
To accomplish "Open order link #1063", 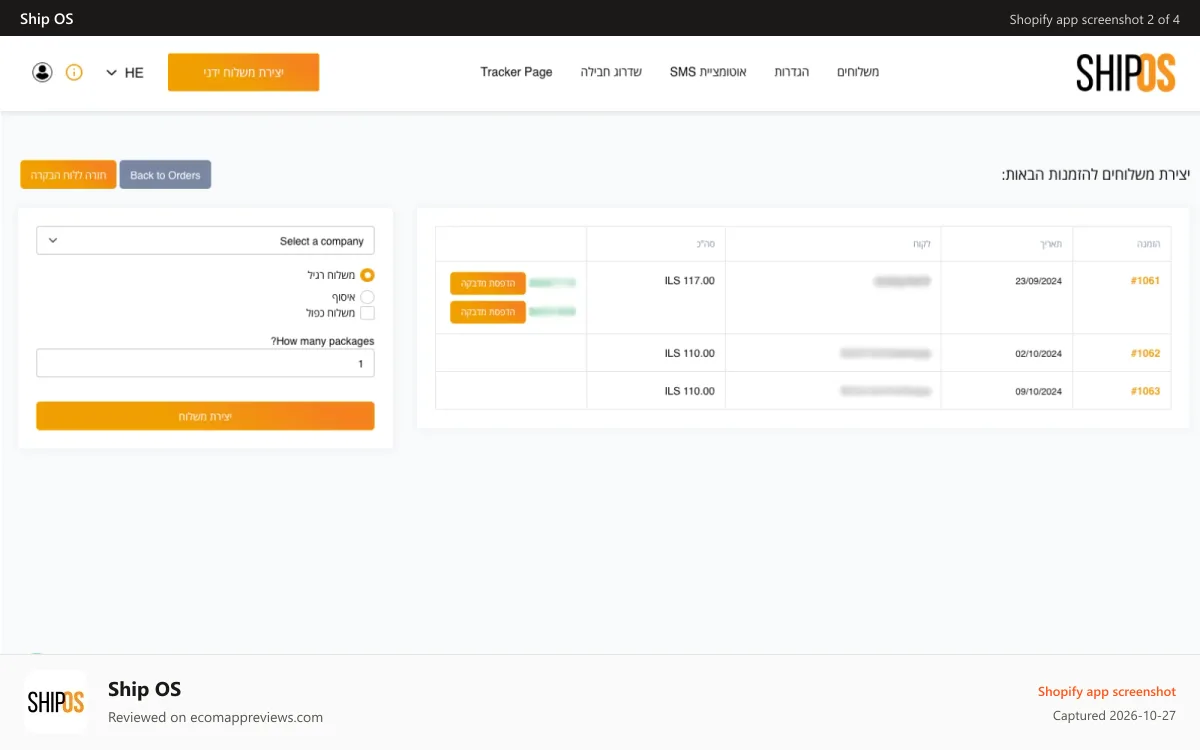I will click(1145, 391).
